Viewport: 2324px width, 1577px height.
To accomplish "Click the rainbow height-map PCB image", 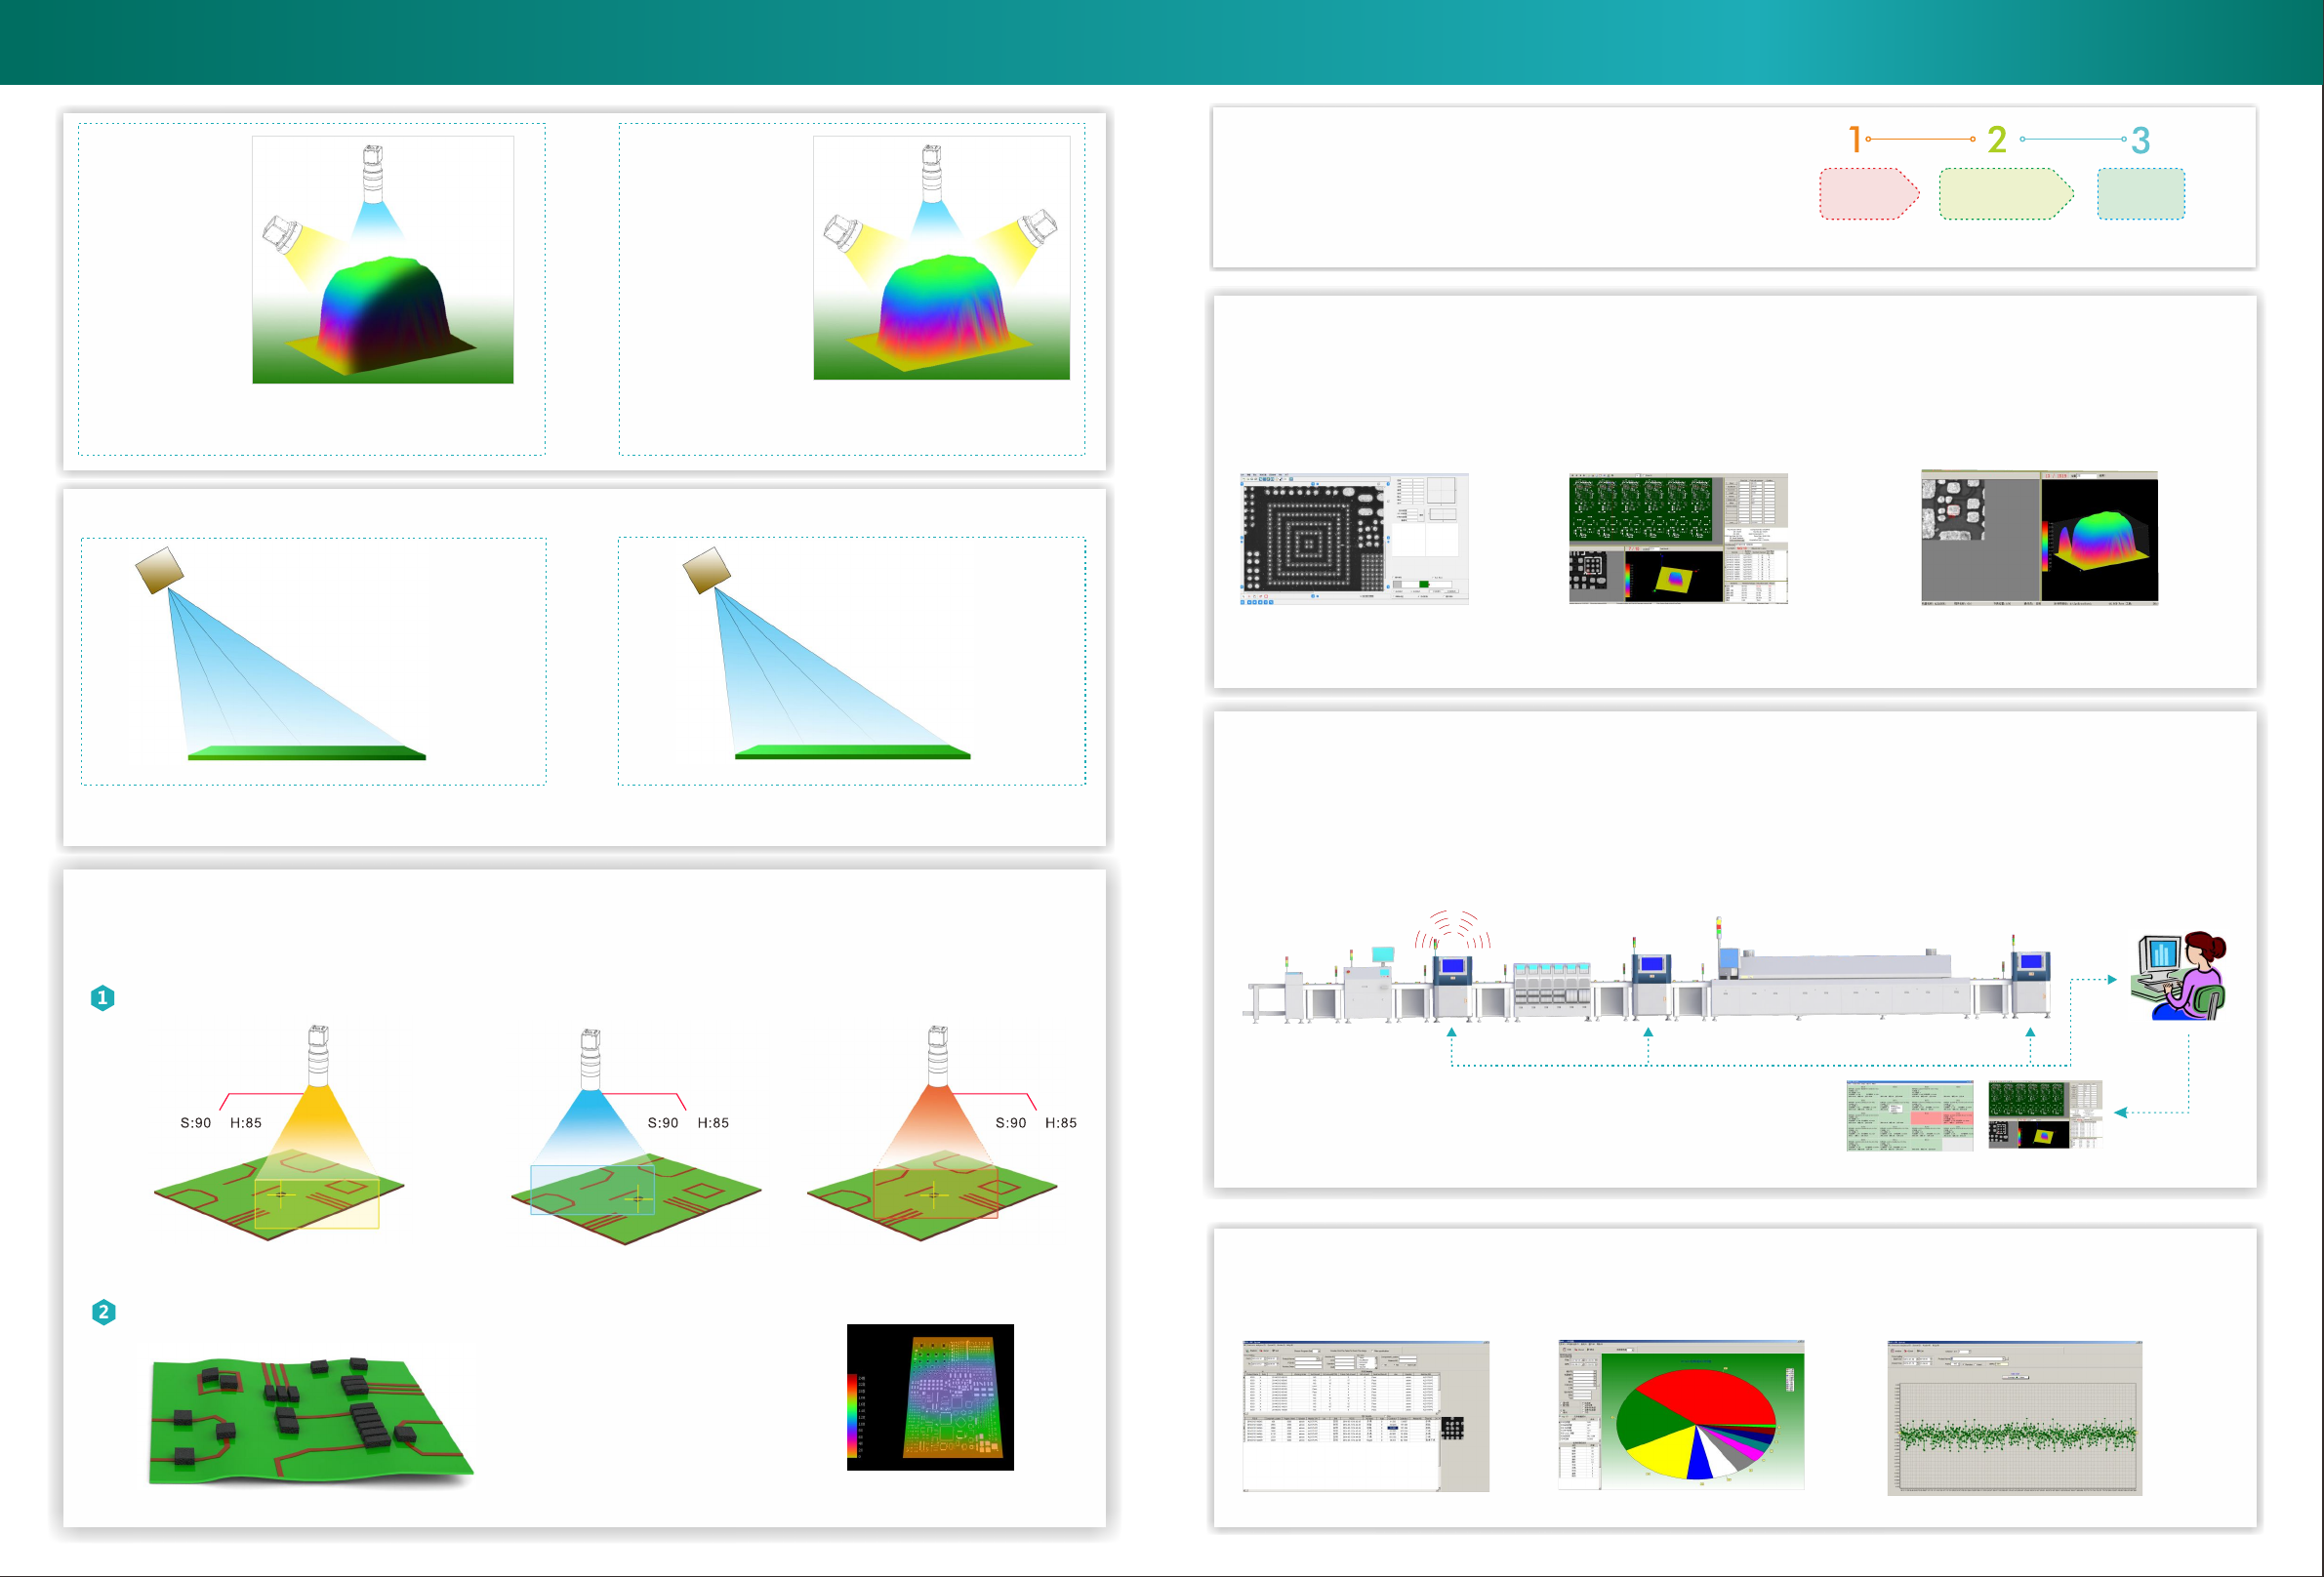I will click(x=930, y=1397).
